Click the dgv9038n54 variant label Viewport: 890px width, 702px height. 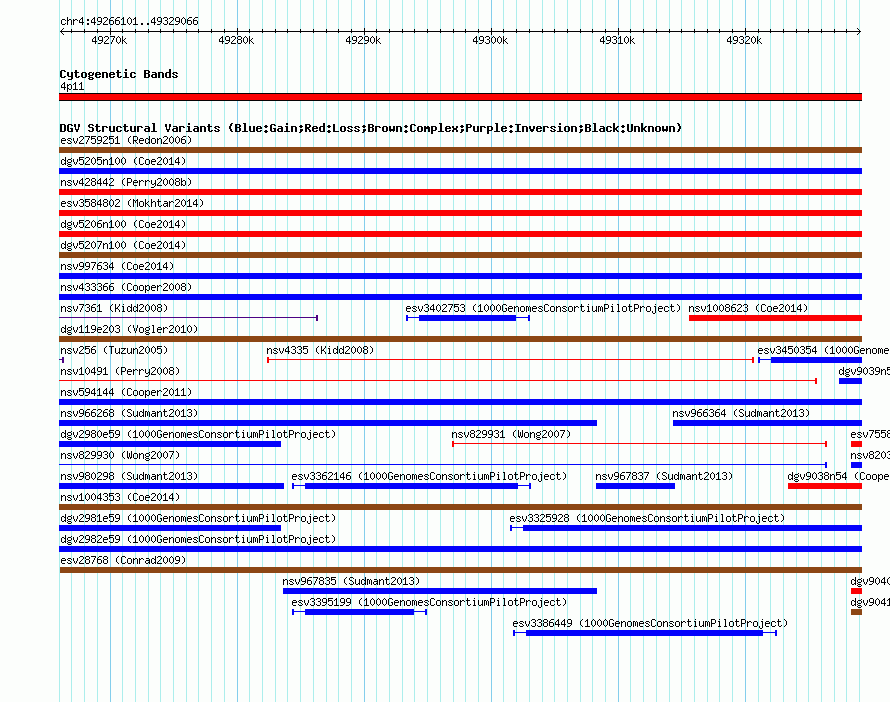[838, 476]
